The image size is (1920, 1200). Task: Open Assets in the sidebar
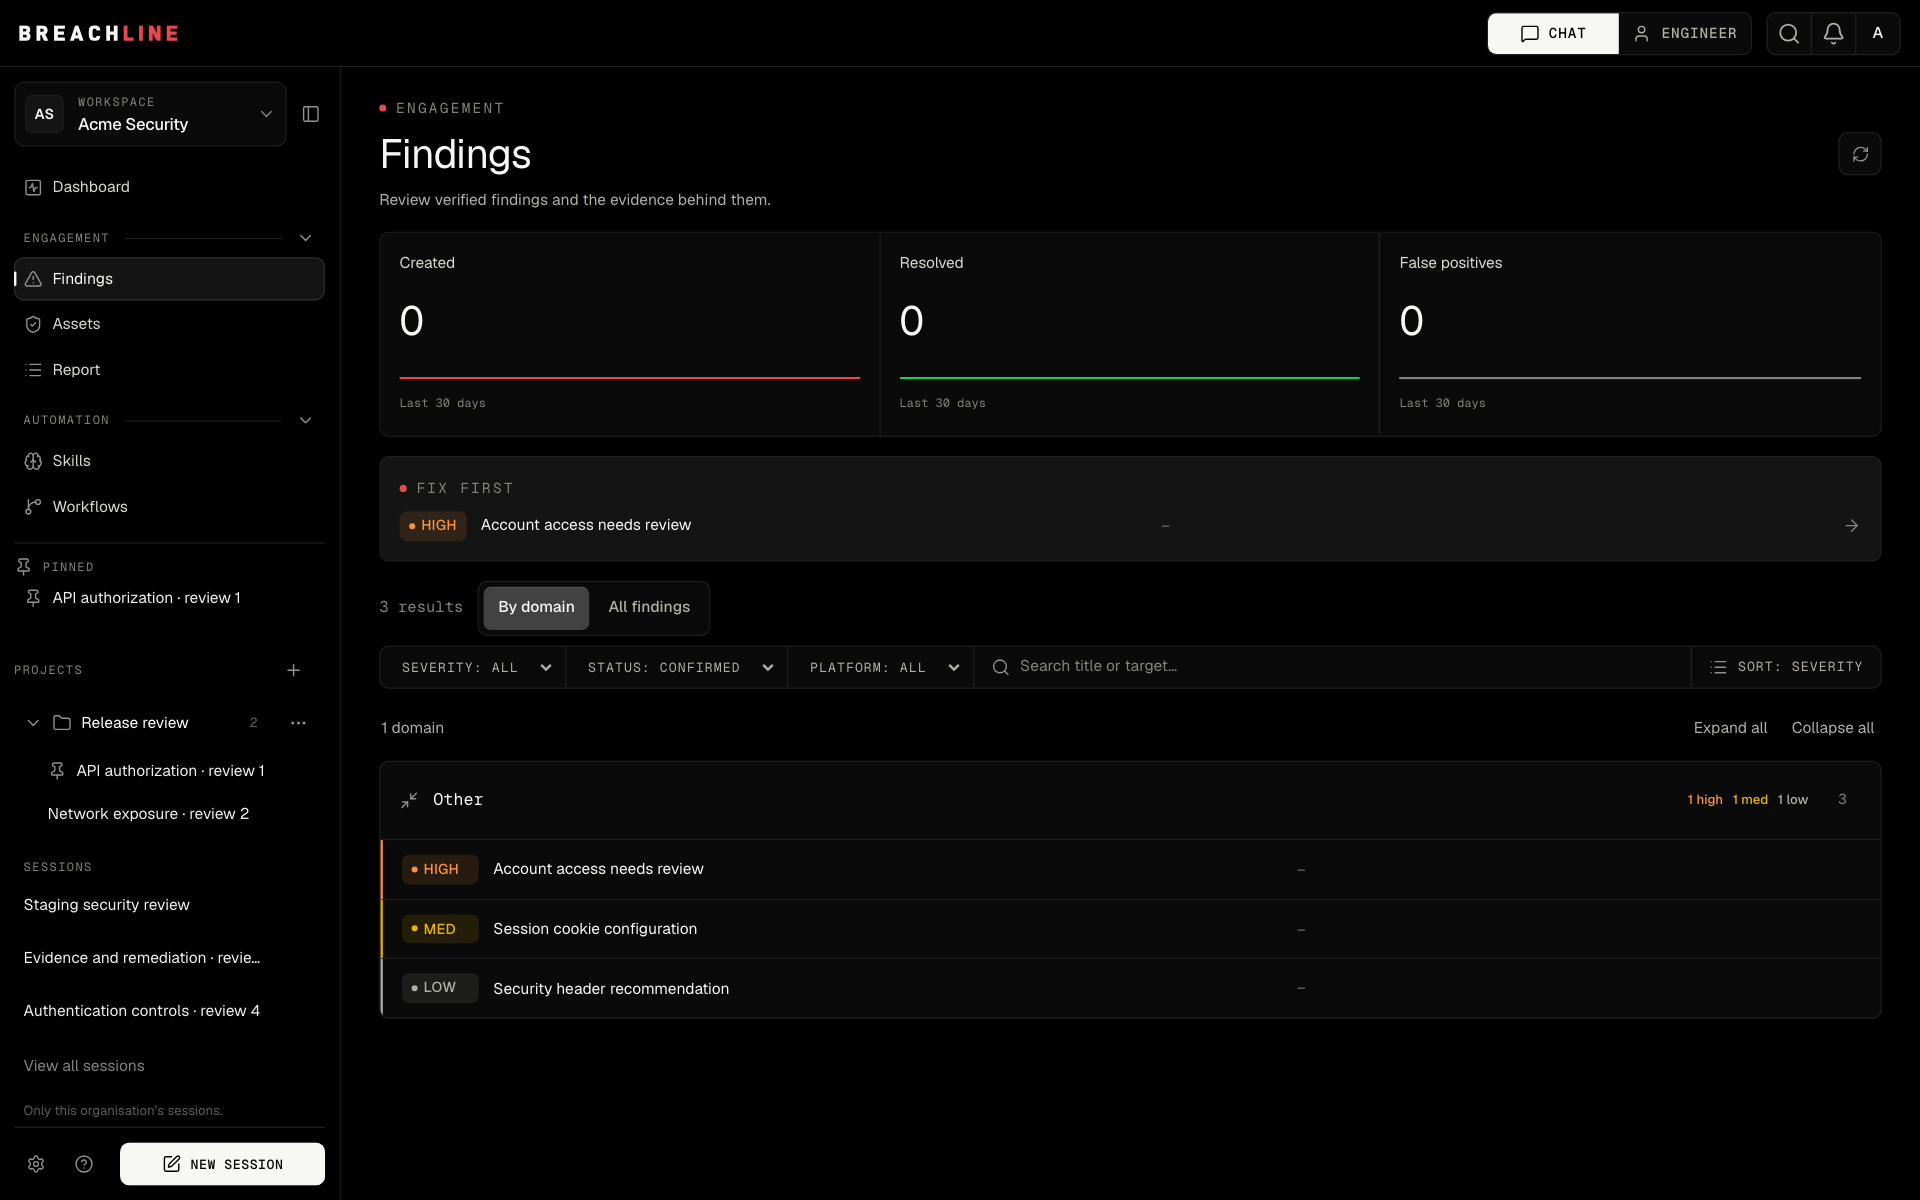[x=169, y=324]
